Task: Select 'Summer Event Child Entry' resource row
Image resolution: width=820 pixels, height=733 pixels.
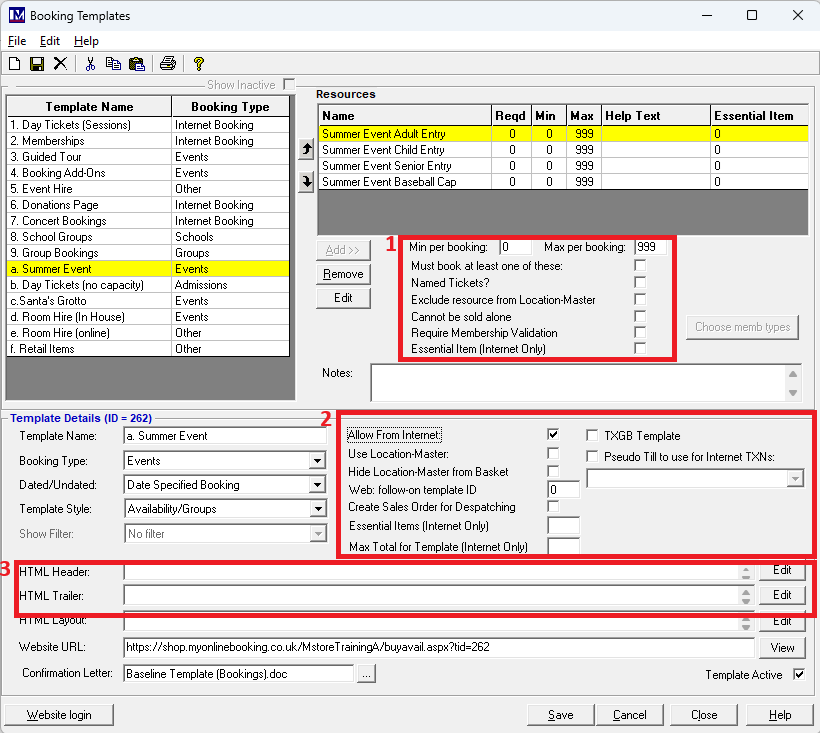Action: pos(563,150)
